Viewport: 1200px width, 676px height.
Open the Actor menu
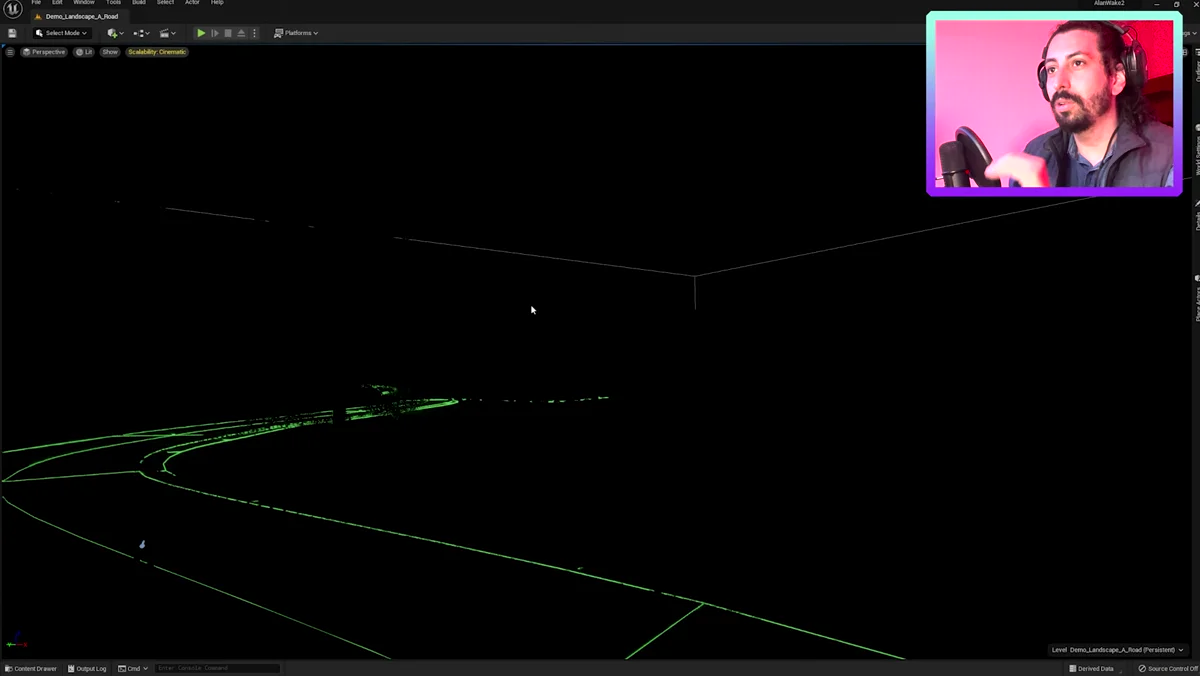(192, 3)
